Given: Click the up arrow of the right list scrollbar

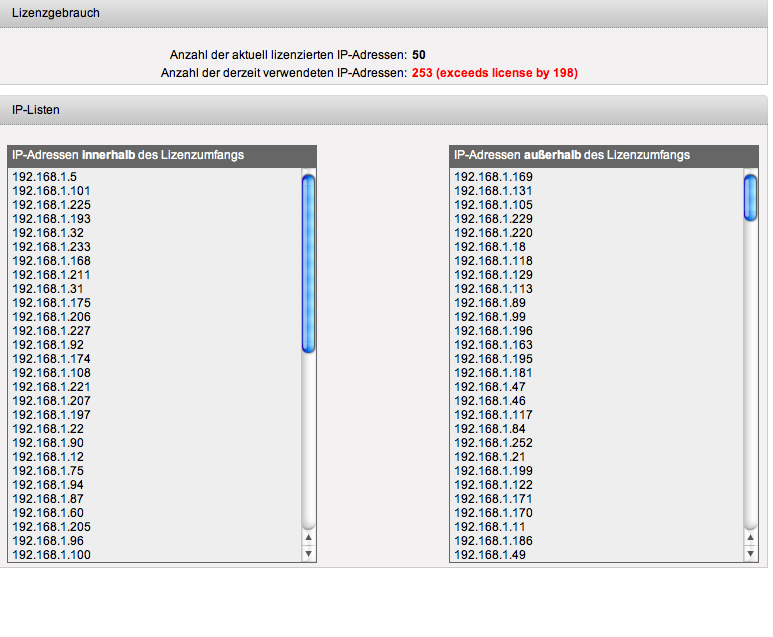Looking at the screenshot, I should [x=750, y=538].
